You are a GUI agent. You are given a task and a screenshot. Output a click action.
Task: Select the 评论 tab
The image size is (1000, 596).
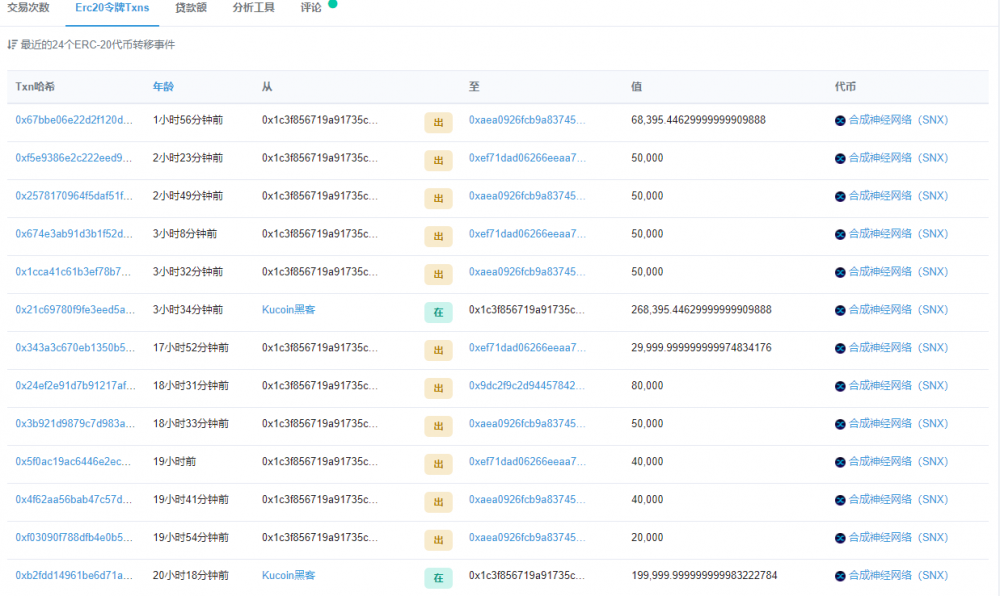click(x=311, y=8)
